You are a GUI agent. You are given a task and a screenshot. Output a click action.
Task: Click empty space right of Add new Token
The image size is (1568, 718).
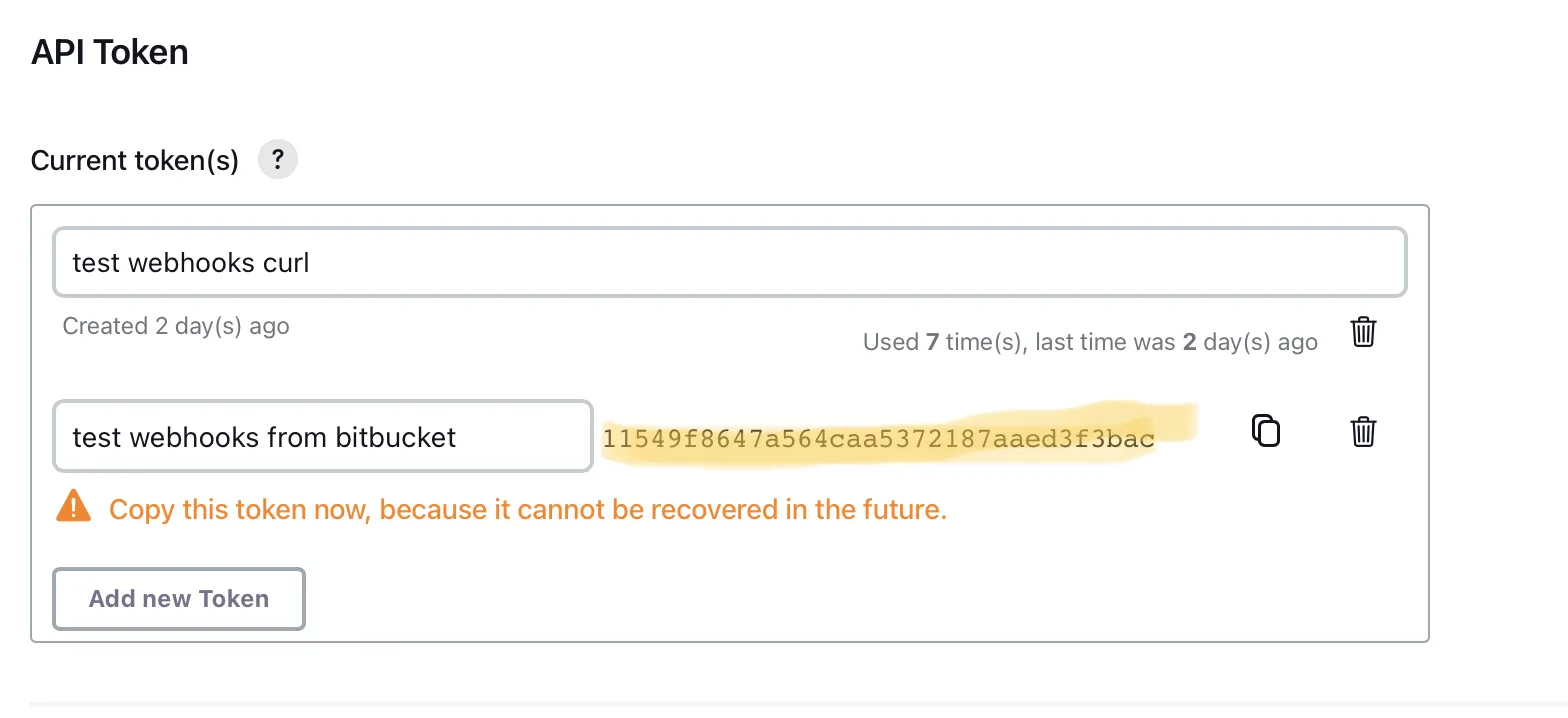[800, 599]
